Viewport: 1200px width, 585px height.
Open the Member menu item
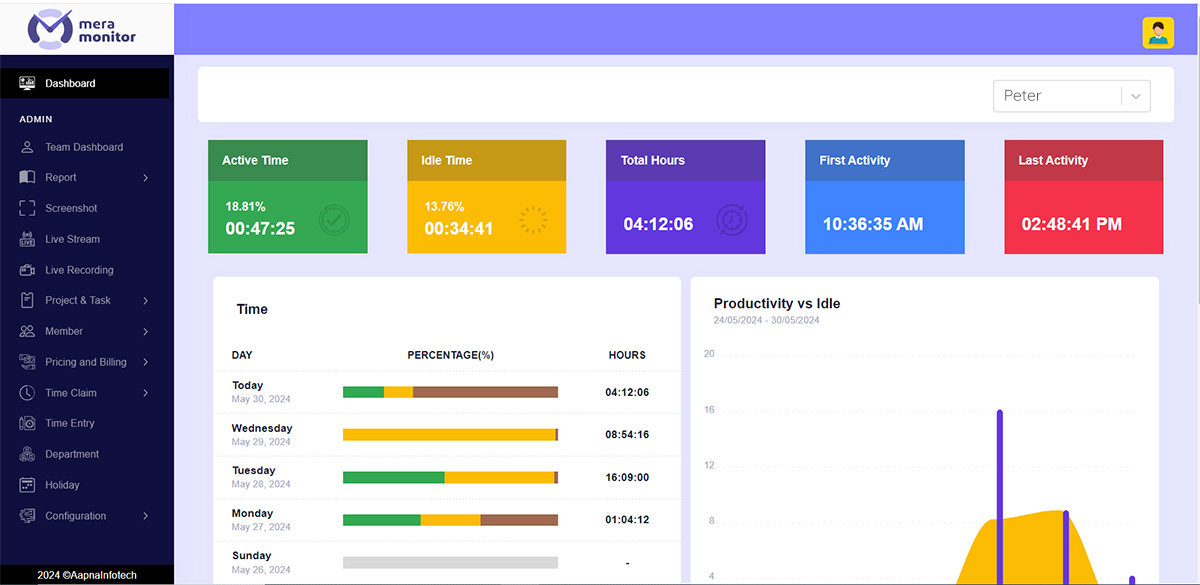tap(64, 331)
